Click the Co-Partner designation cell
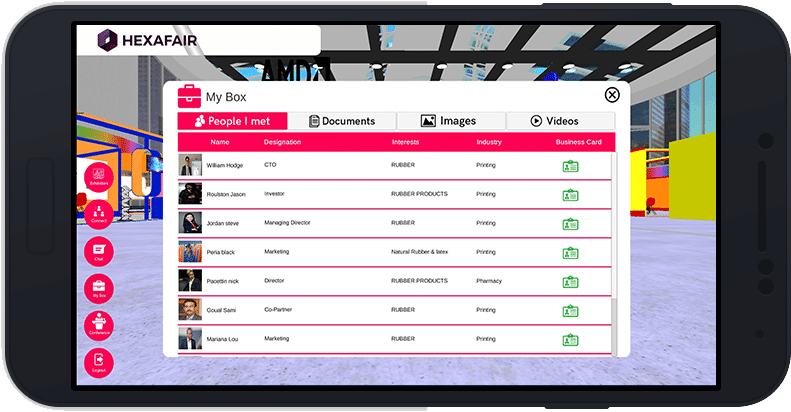Image resolution: width=791 pixels, height=412 pixels. click(x=278, y=310)
